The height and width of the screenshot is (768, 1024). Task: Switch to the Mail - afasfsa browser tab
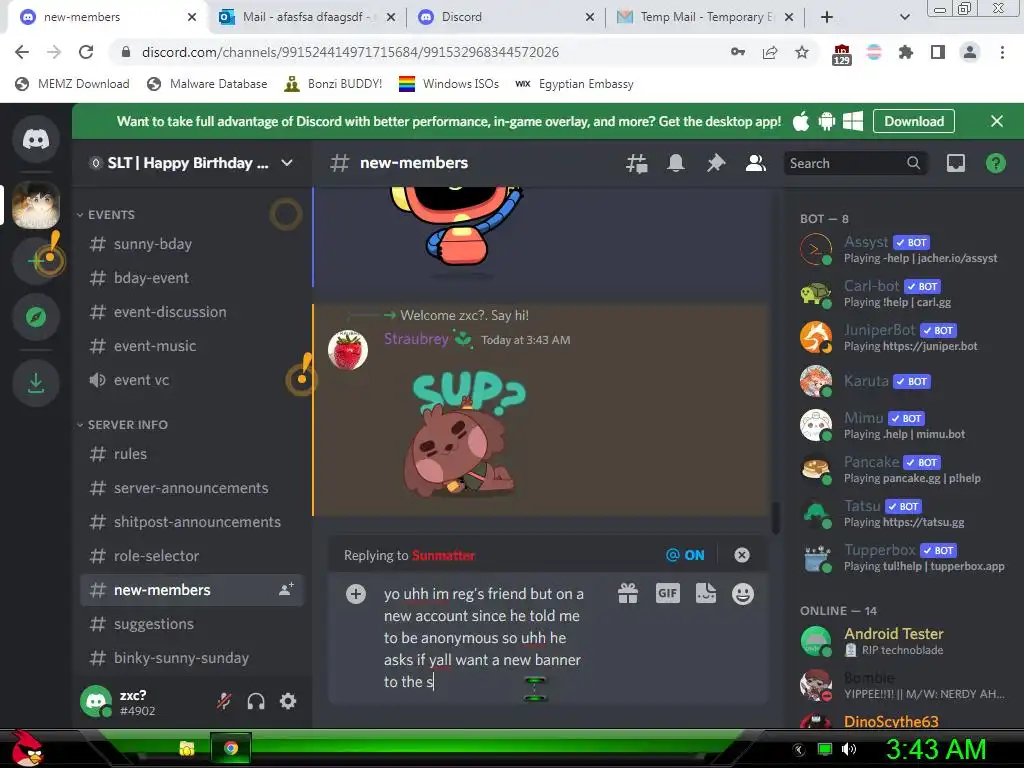pos(307,17)
